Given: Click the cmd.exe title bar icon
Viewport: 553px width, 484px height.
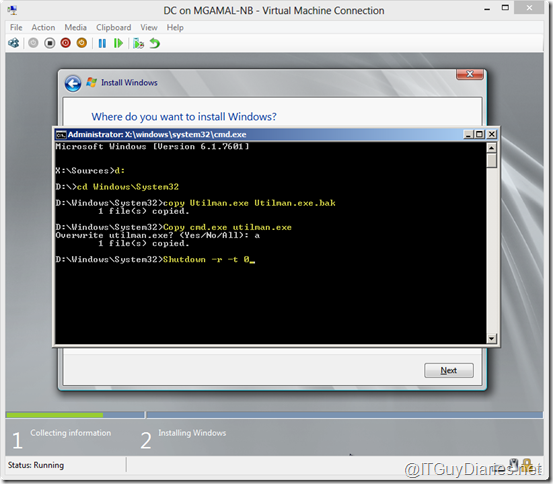Looking at the screenshot, I should pyautogui.click(x=61, y=135).
